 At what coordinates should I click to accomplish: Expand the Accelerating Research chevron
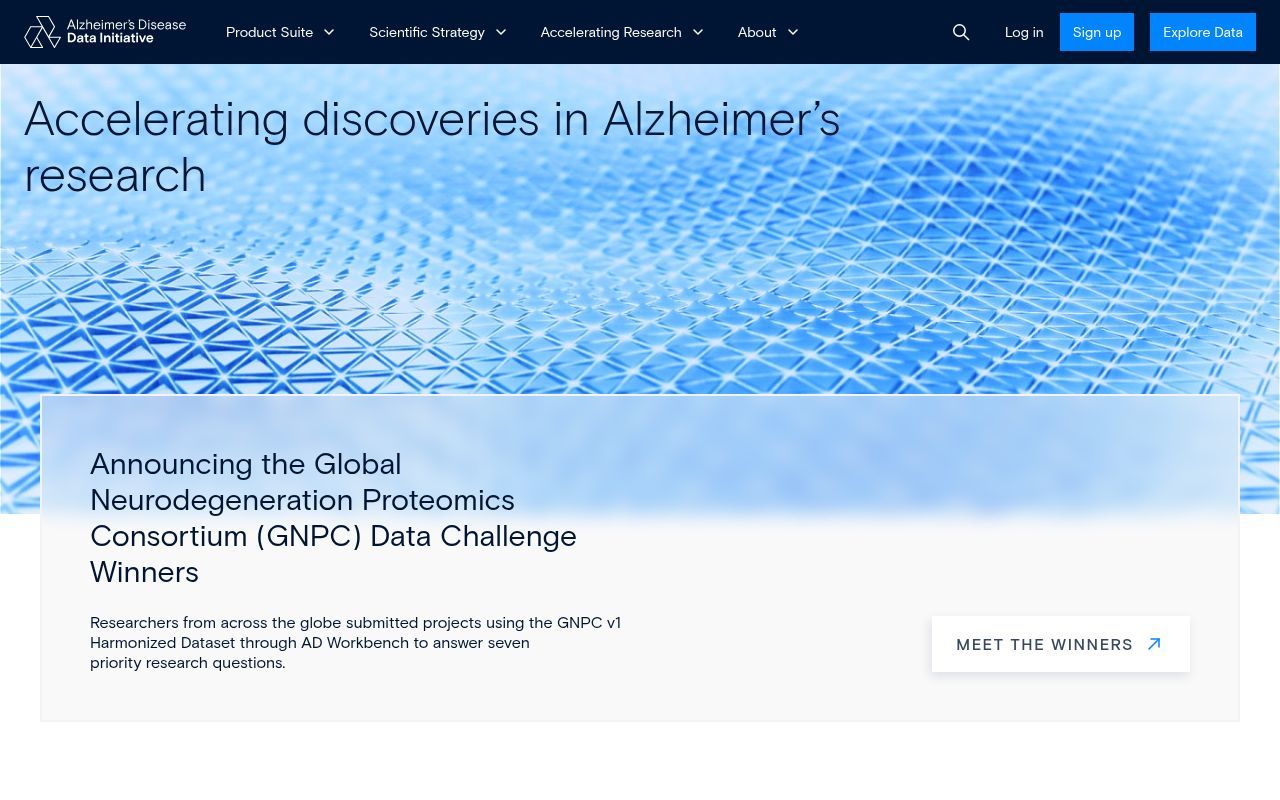click(x=698, y=32)
